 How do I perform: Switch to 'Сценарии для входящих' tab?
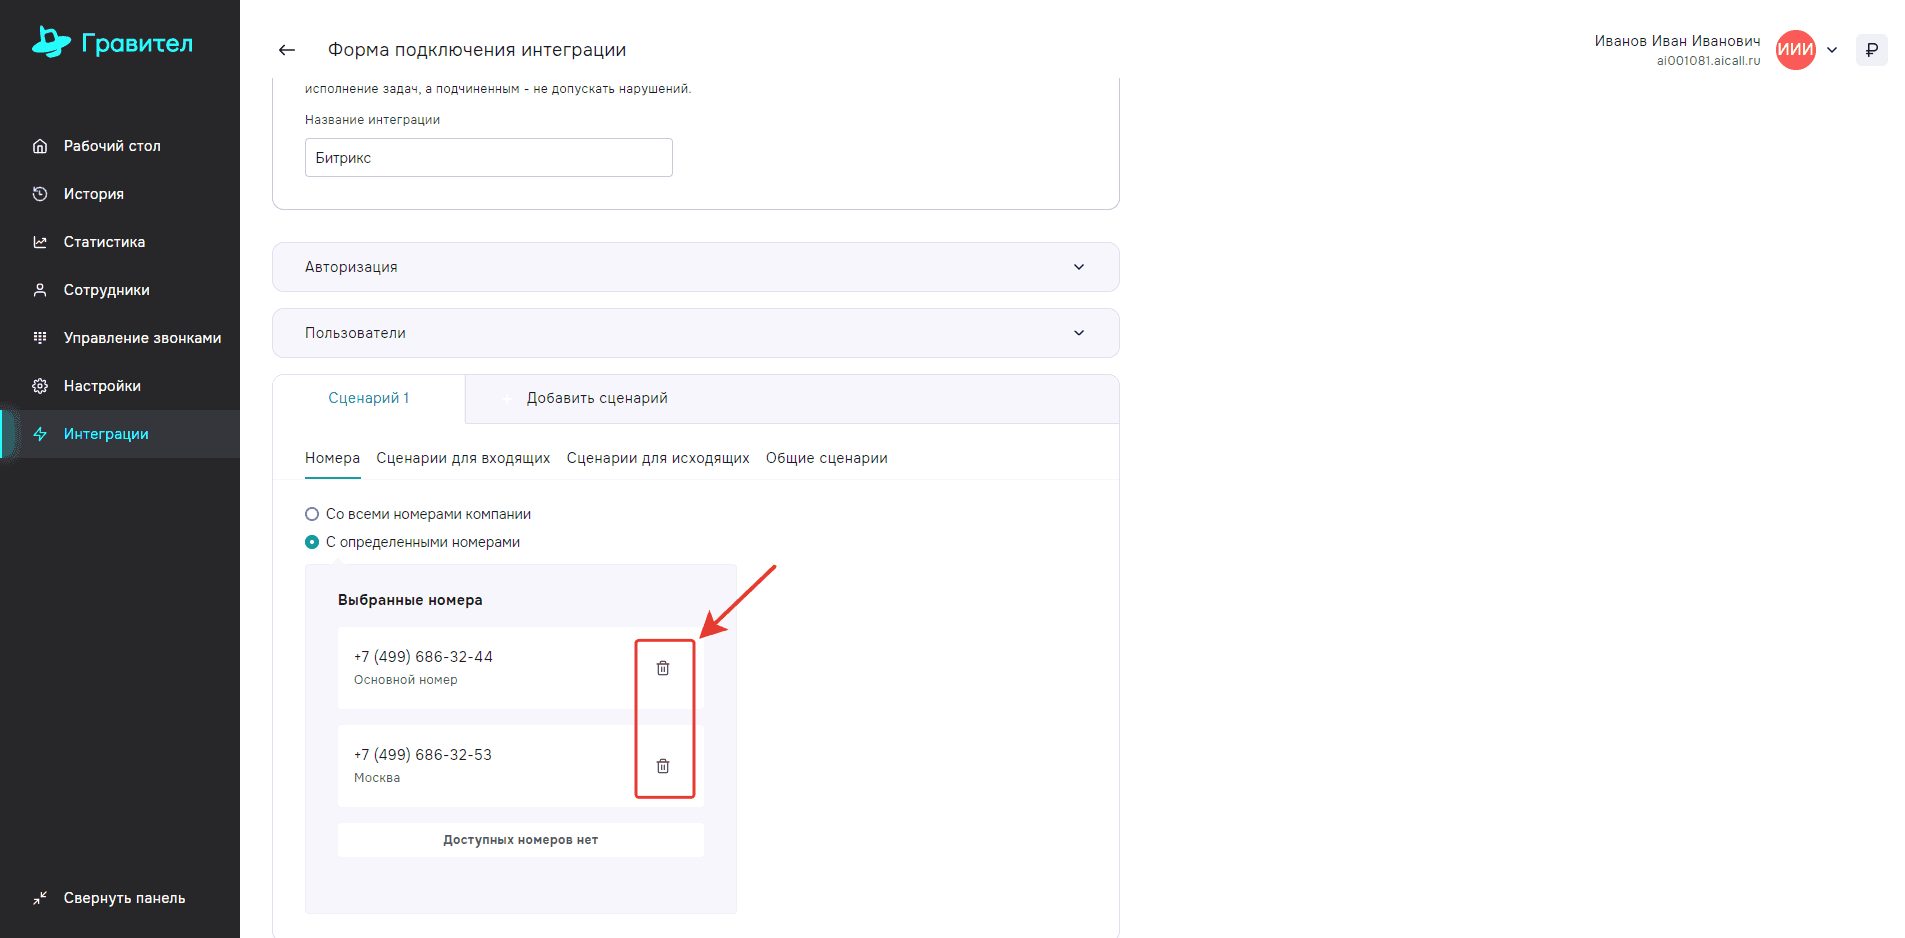click(463, 458)
